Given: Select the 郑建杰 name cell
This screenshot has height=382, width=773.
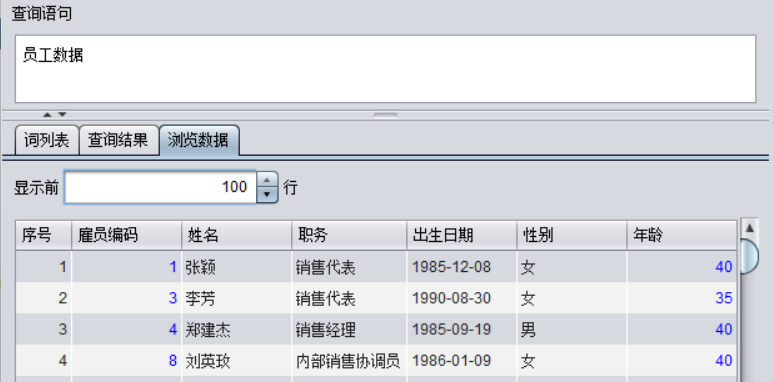Looking at the screenshot, I should (237, 329).
